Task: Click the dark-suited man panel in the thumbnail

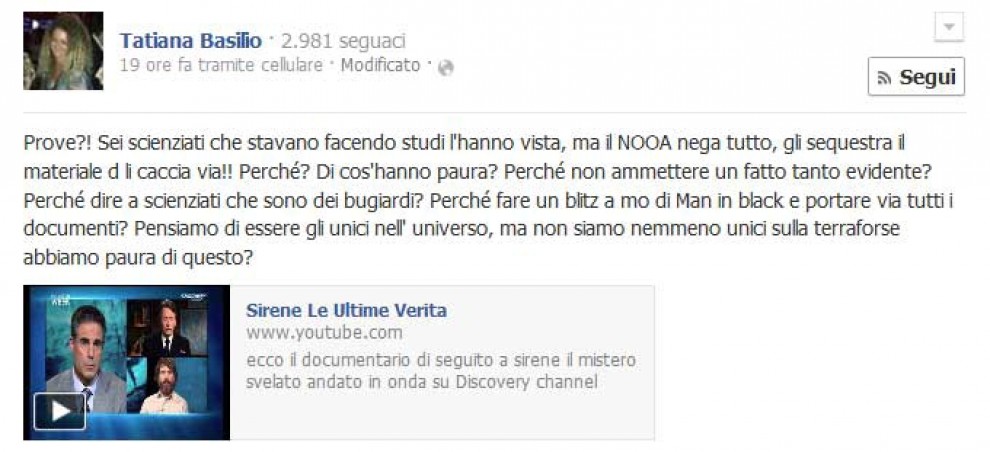Action: click(167, 327)
